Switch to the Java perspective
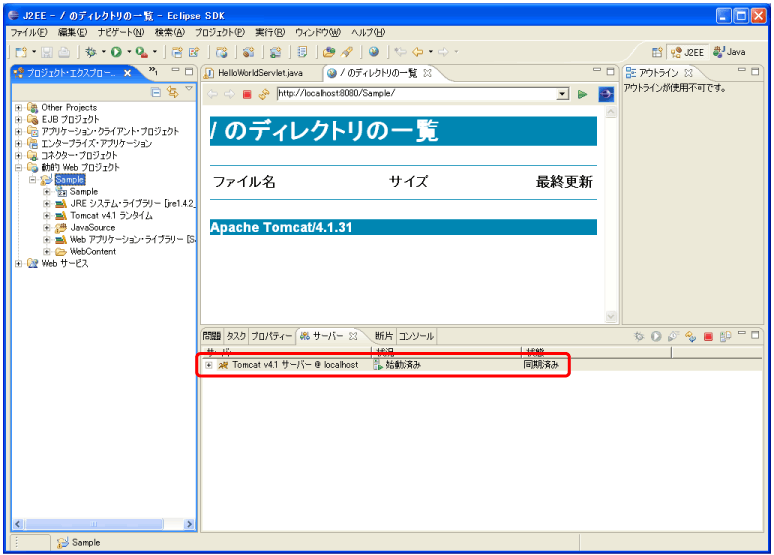Viewport: 774px width, 555px height. (729, 52)
